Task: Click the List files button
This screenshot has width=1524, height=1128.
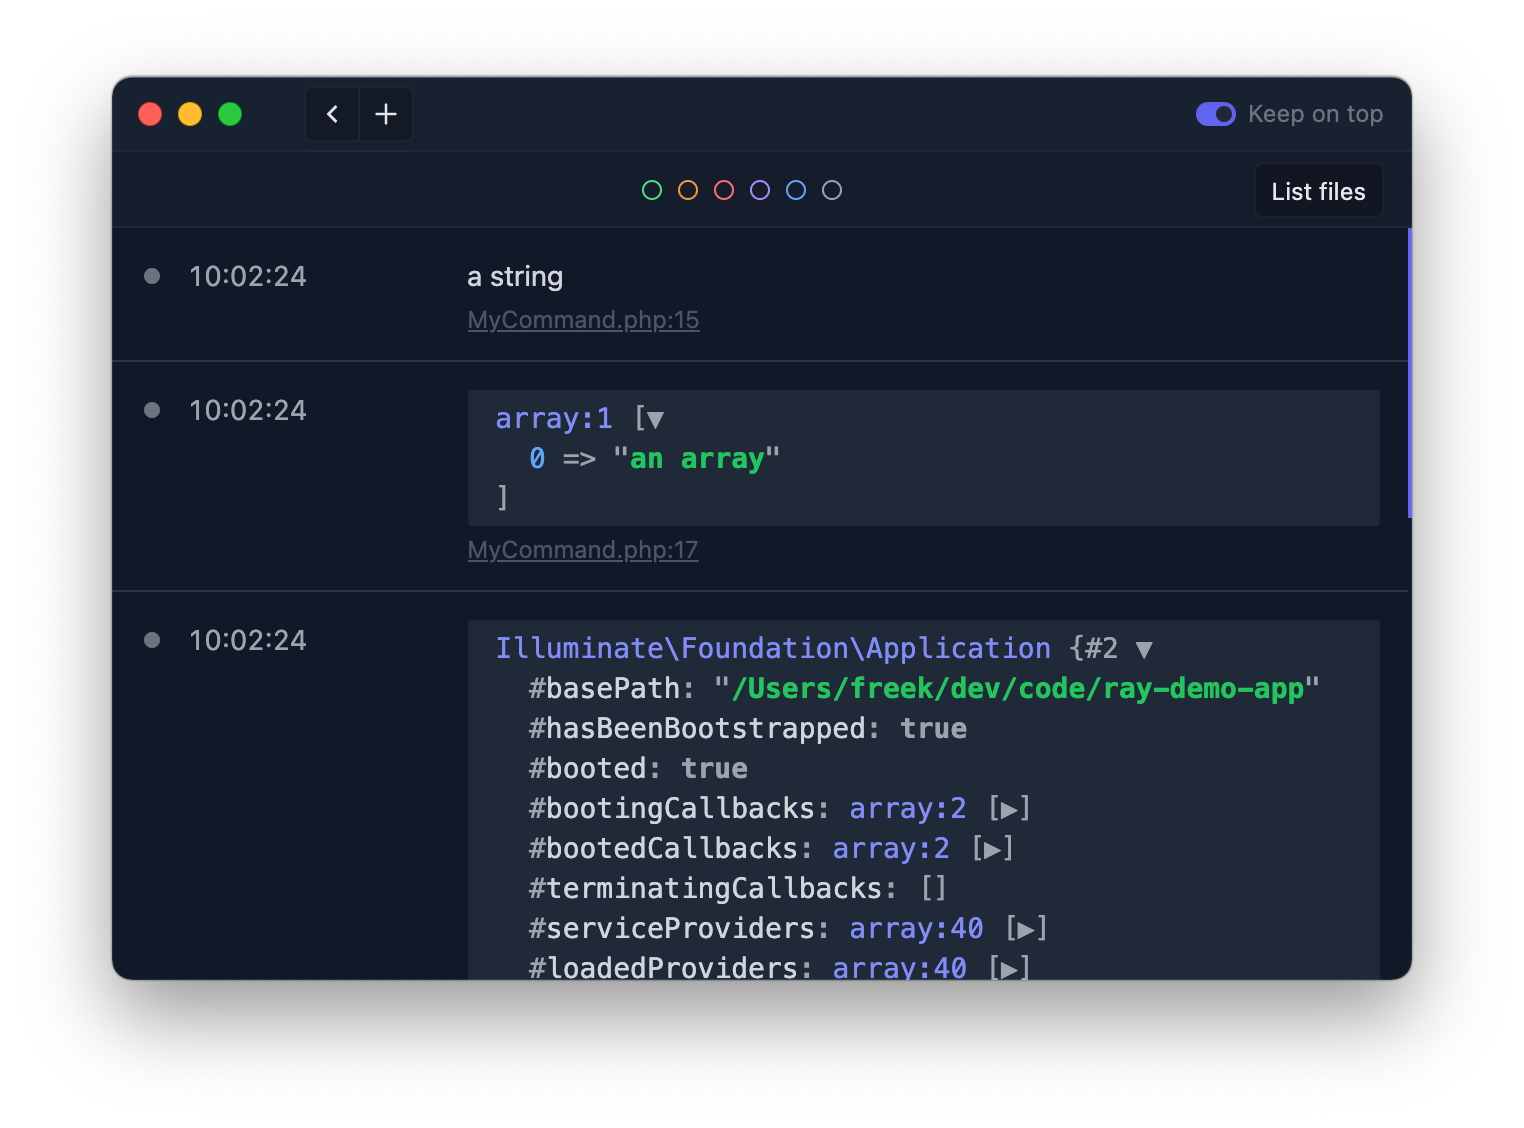Action: click(x=1318, y=191)
